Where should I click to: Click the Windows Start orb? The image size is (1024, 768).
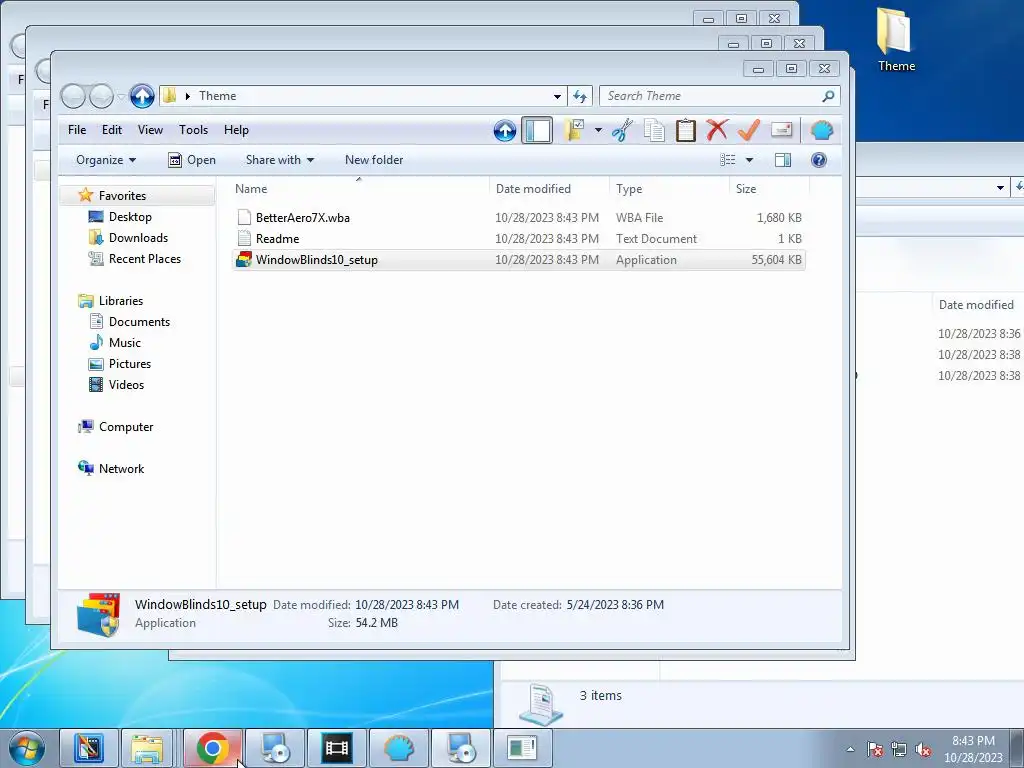pos(26,748)
